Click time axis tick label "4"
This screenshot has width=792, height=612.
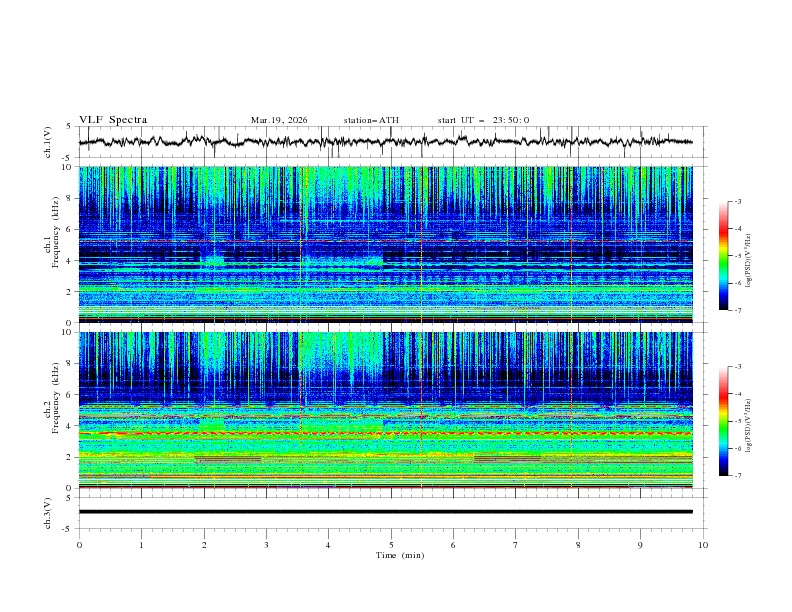[x=328, y=545]
